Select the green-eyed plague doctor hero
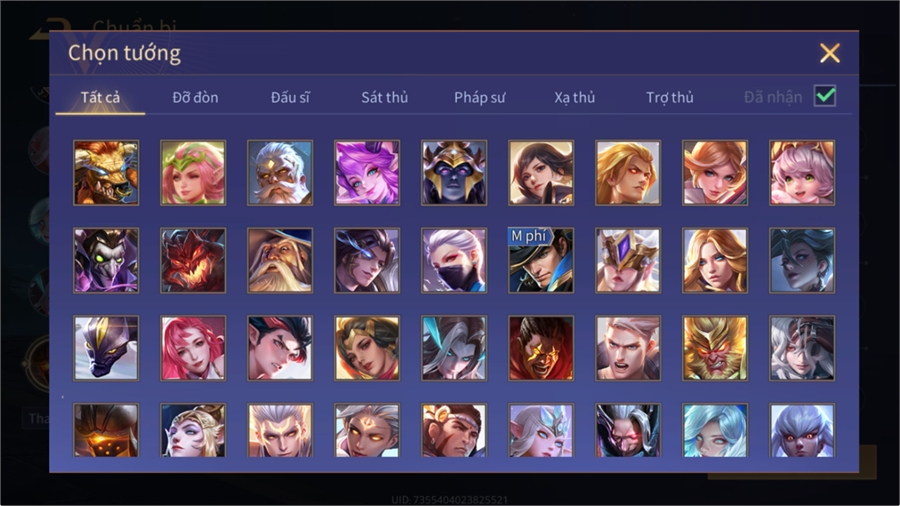Screen dimensions: 900x506 [x=106, y=260]
